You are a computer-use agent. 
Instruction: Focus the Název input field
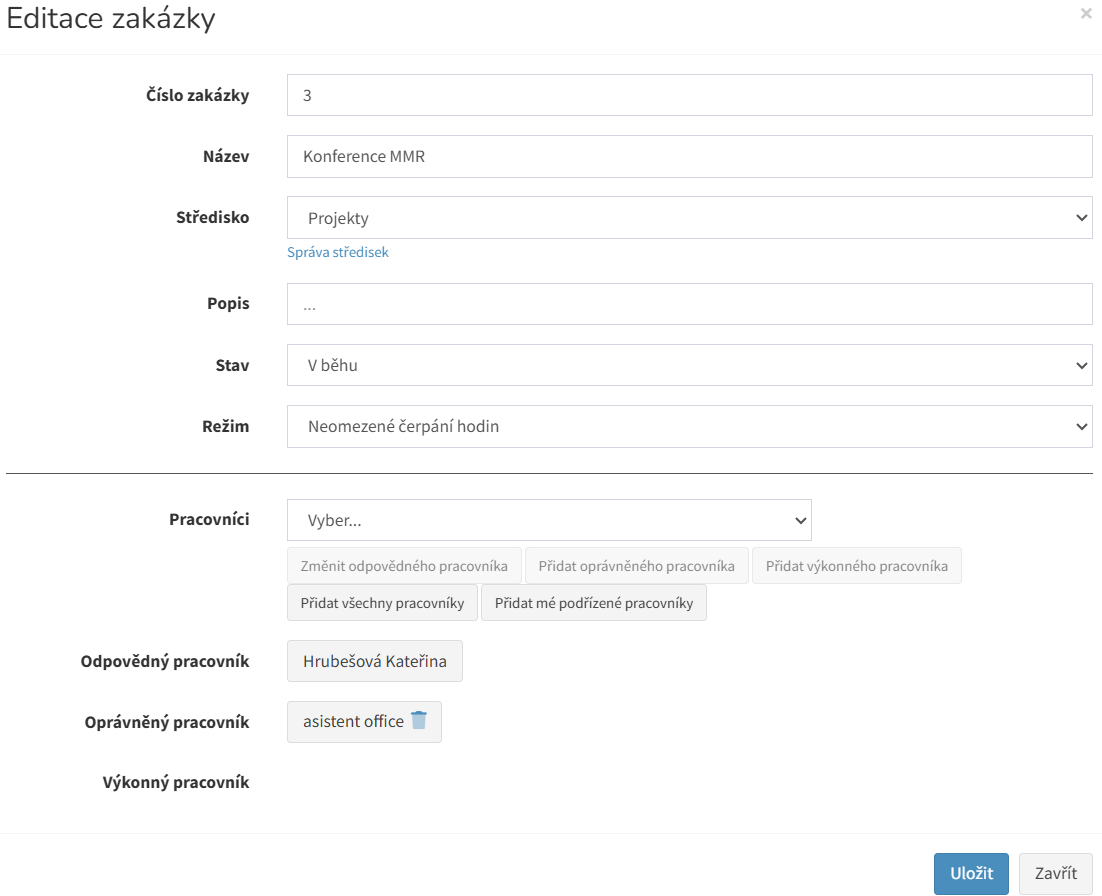pyautogui.click(x=689, y=157)
